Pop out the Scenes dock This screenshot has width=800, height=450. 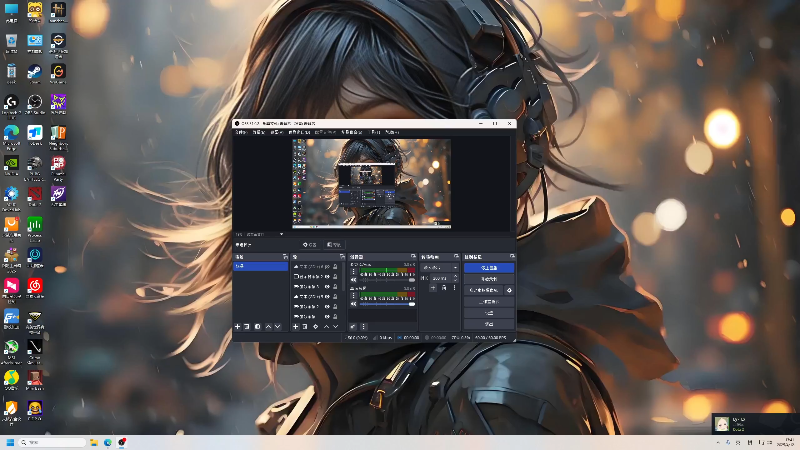285,257
